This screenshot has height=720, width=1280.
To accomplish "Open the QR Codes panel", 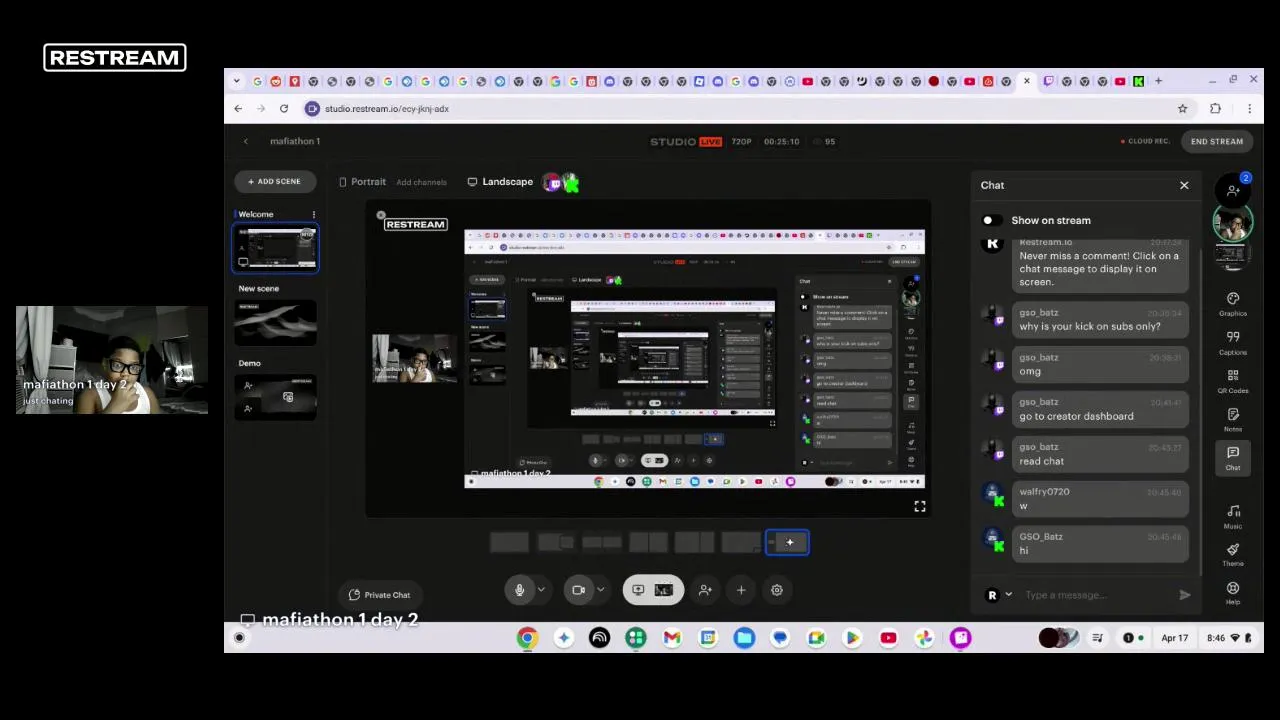I will click(x=1232, y=381).
